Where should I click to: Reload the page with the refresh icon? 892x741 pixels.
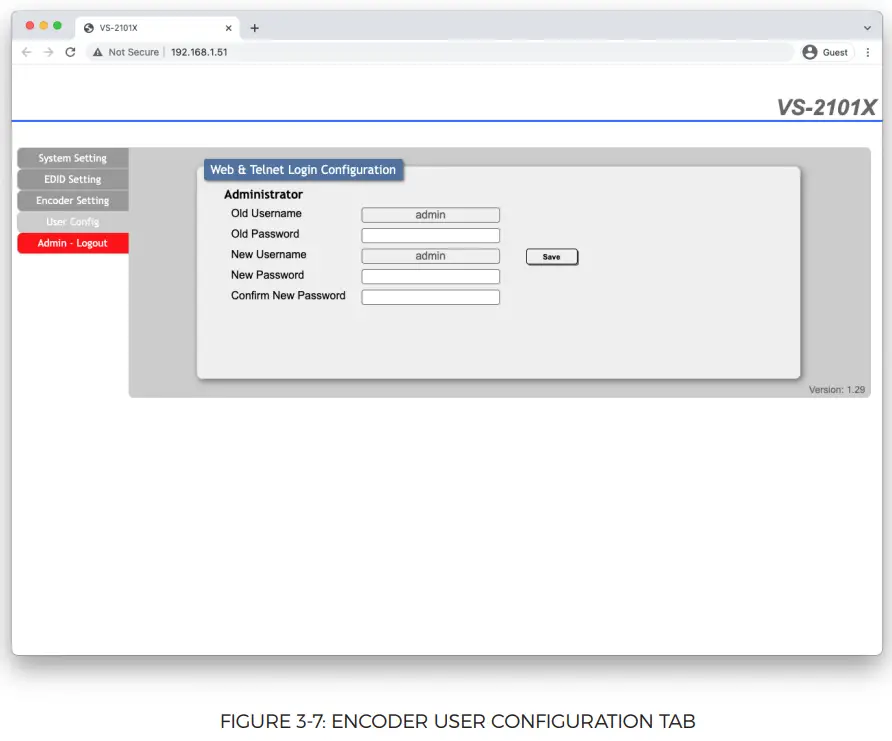71,52
